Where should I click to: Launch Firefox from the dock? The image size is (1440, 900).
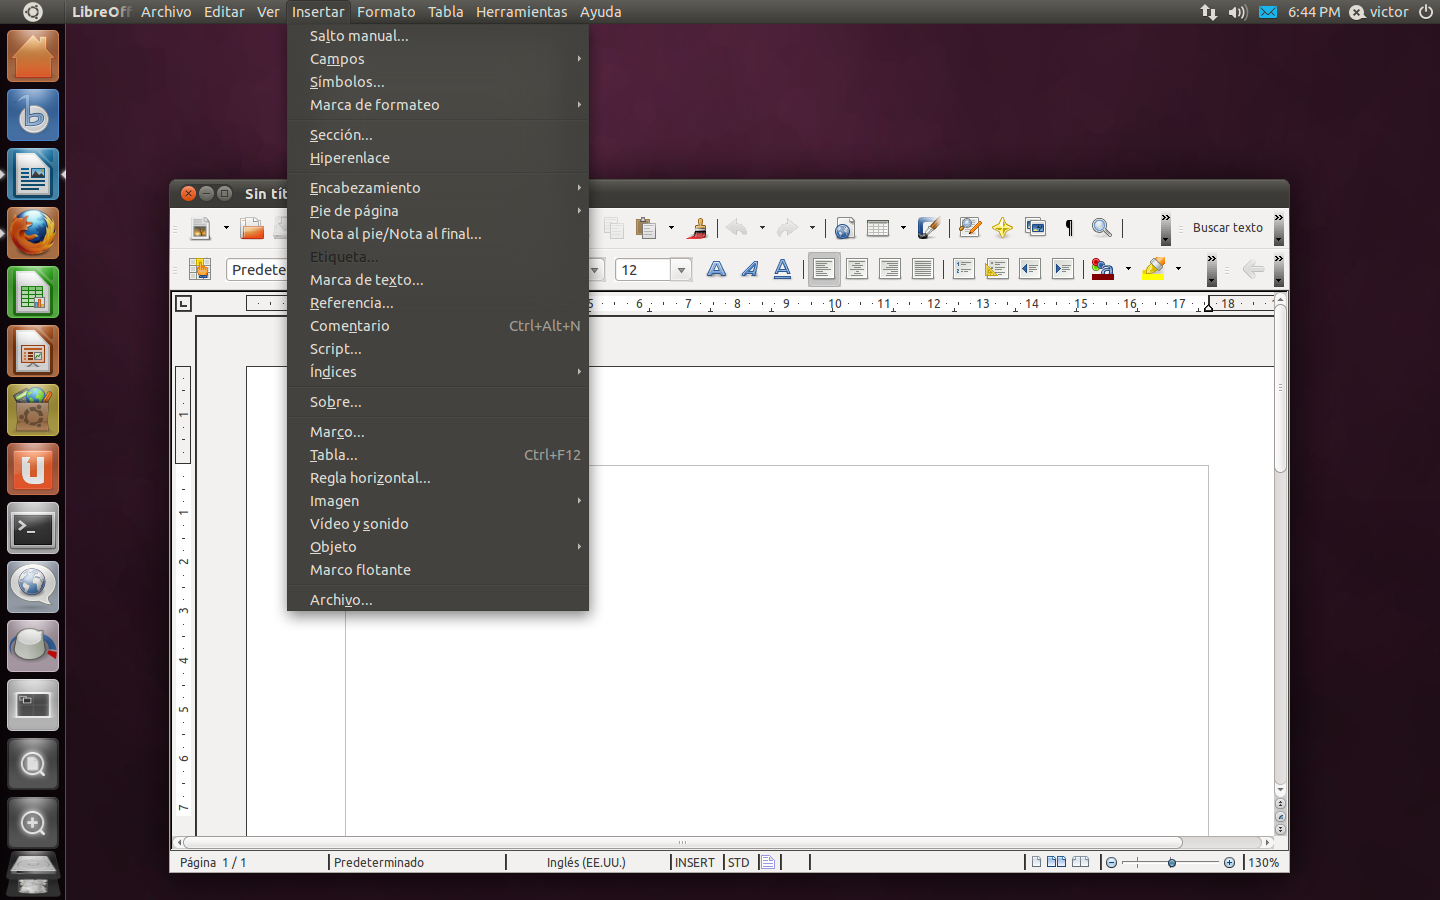pyautogui.click(x=33, y=233)
